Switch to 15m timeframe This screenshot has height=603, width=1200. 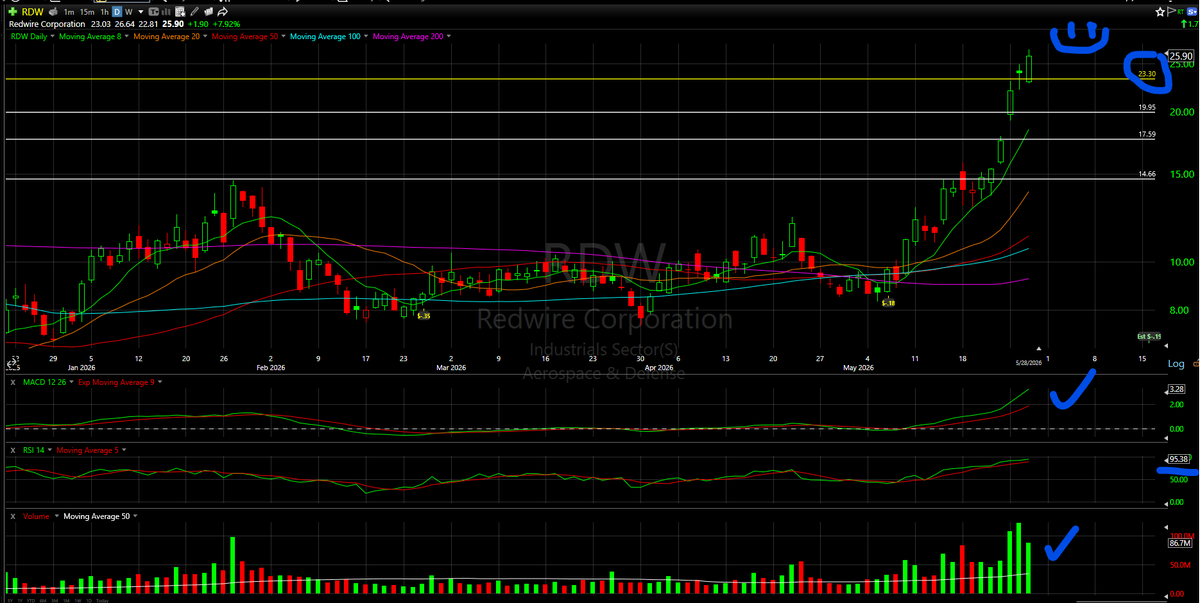[x=87, y=12]
